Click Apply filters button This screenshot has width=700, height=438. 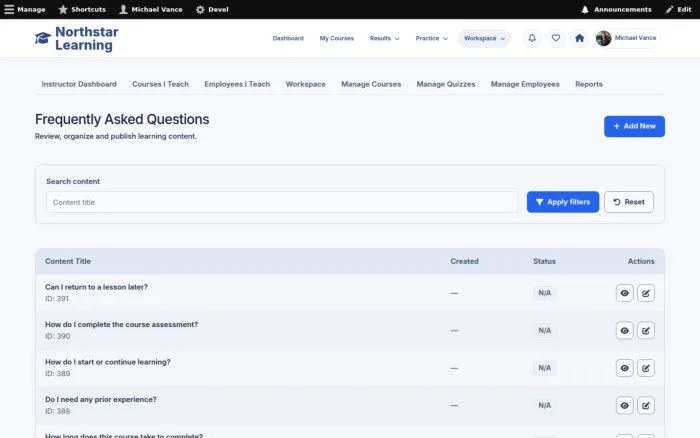tap(562, 202)
